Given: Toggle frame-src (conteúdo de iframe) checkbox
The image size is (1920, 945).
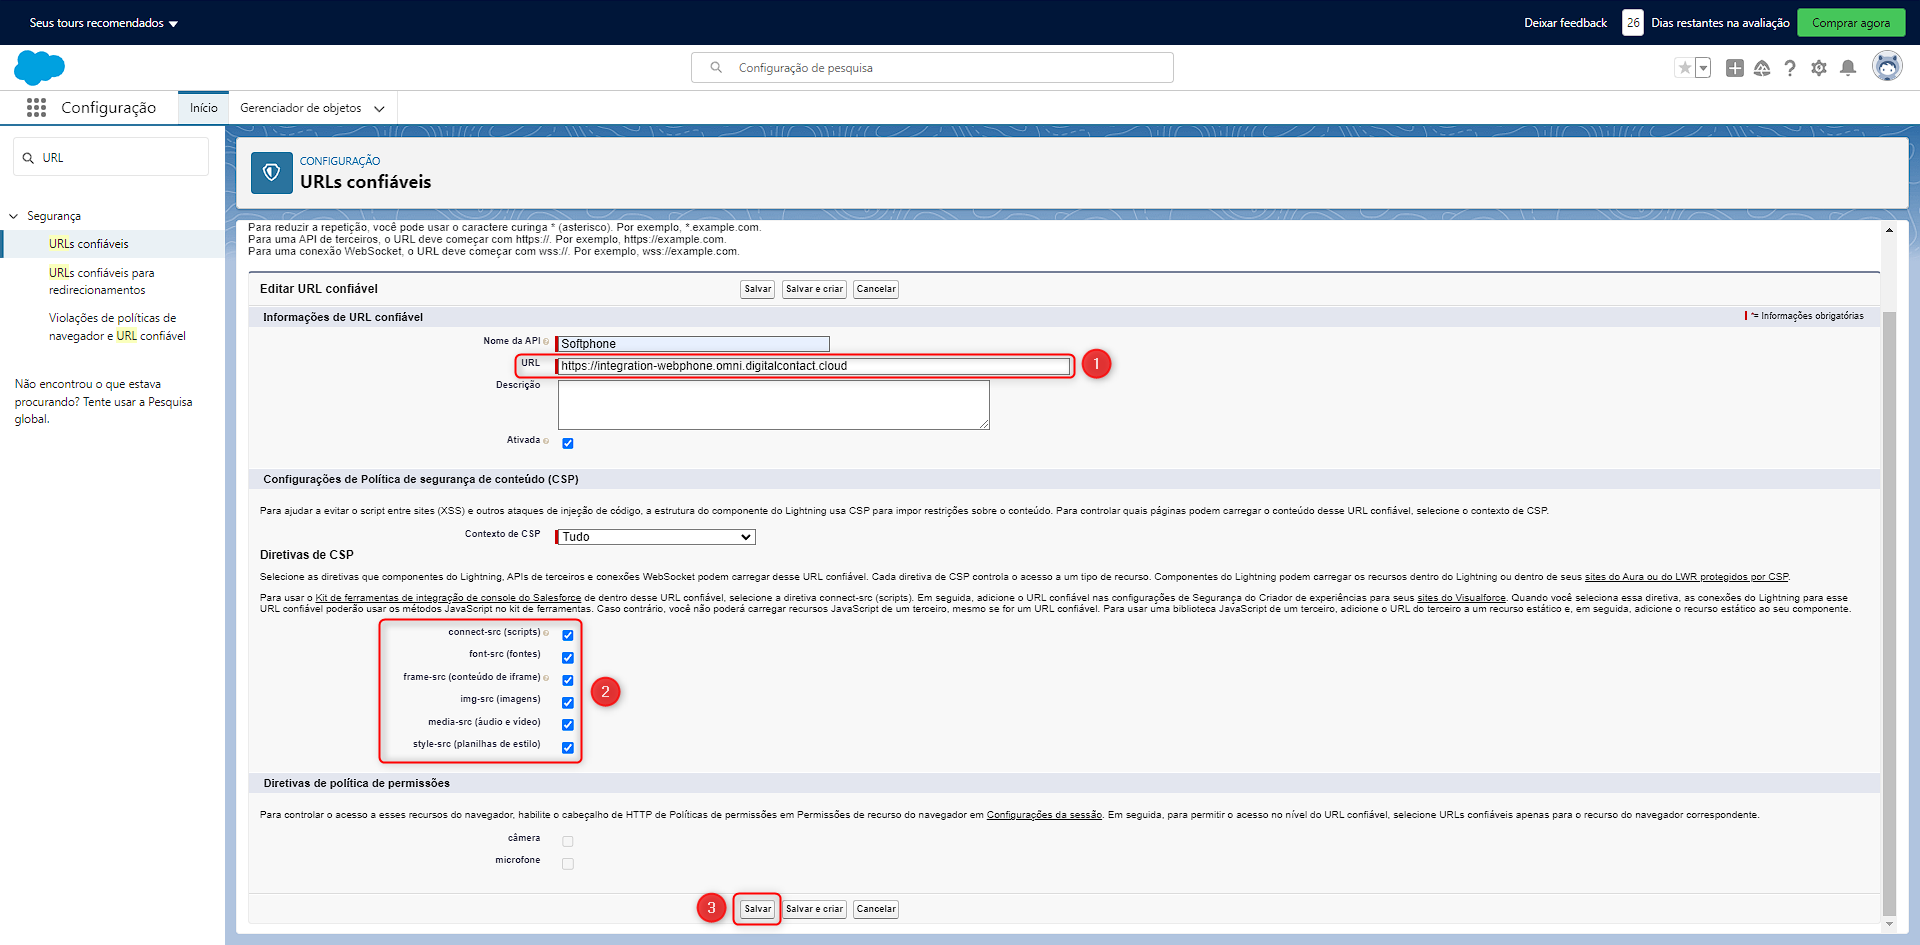Looking at the screenshot, I should (x=567, y=680).
